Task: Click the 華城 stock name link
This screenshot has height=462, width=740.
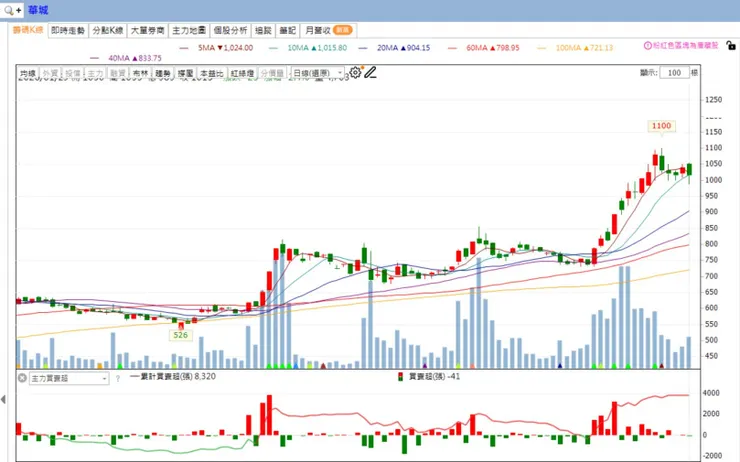Action: coord(38,10)
